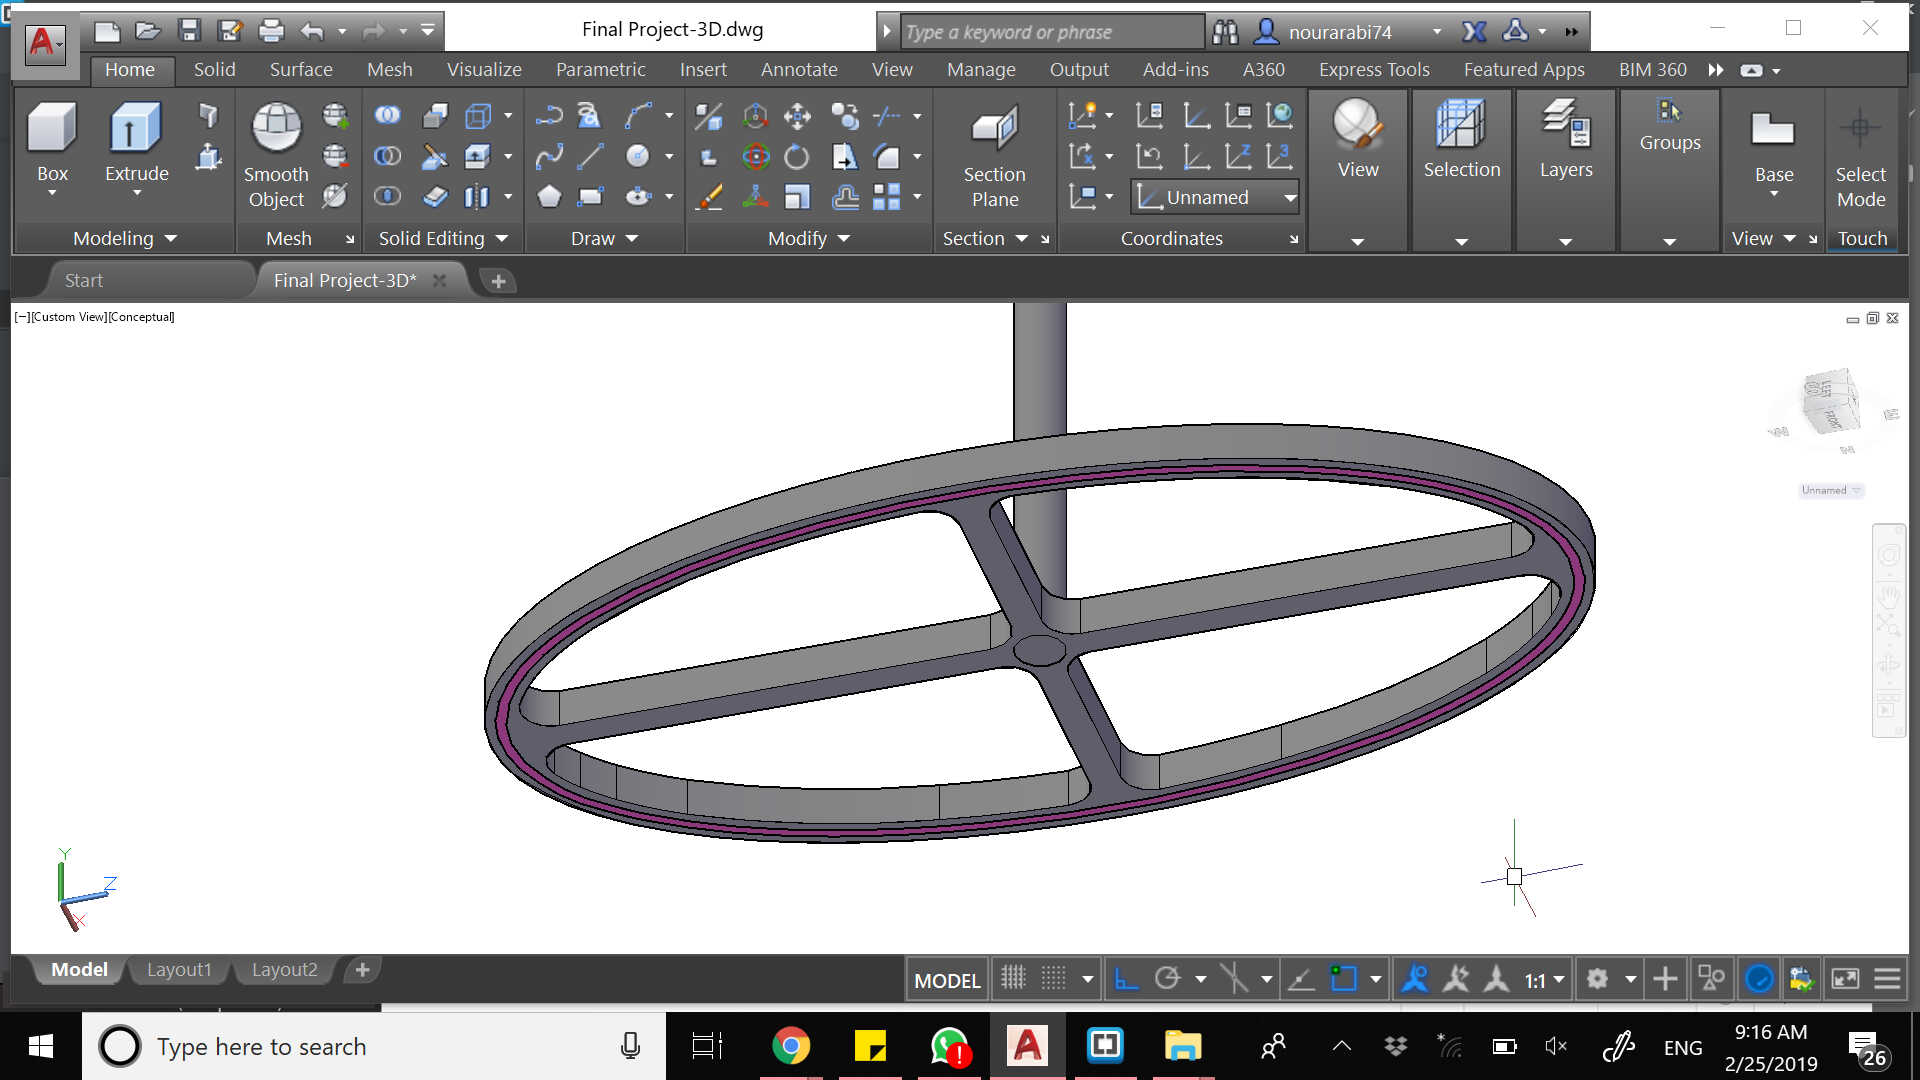Switch to the Layout1 tab
The height and width of the screenshot is (1080, 1920).
[179, 970]
